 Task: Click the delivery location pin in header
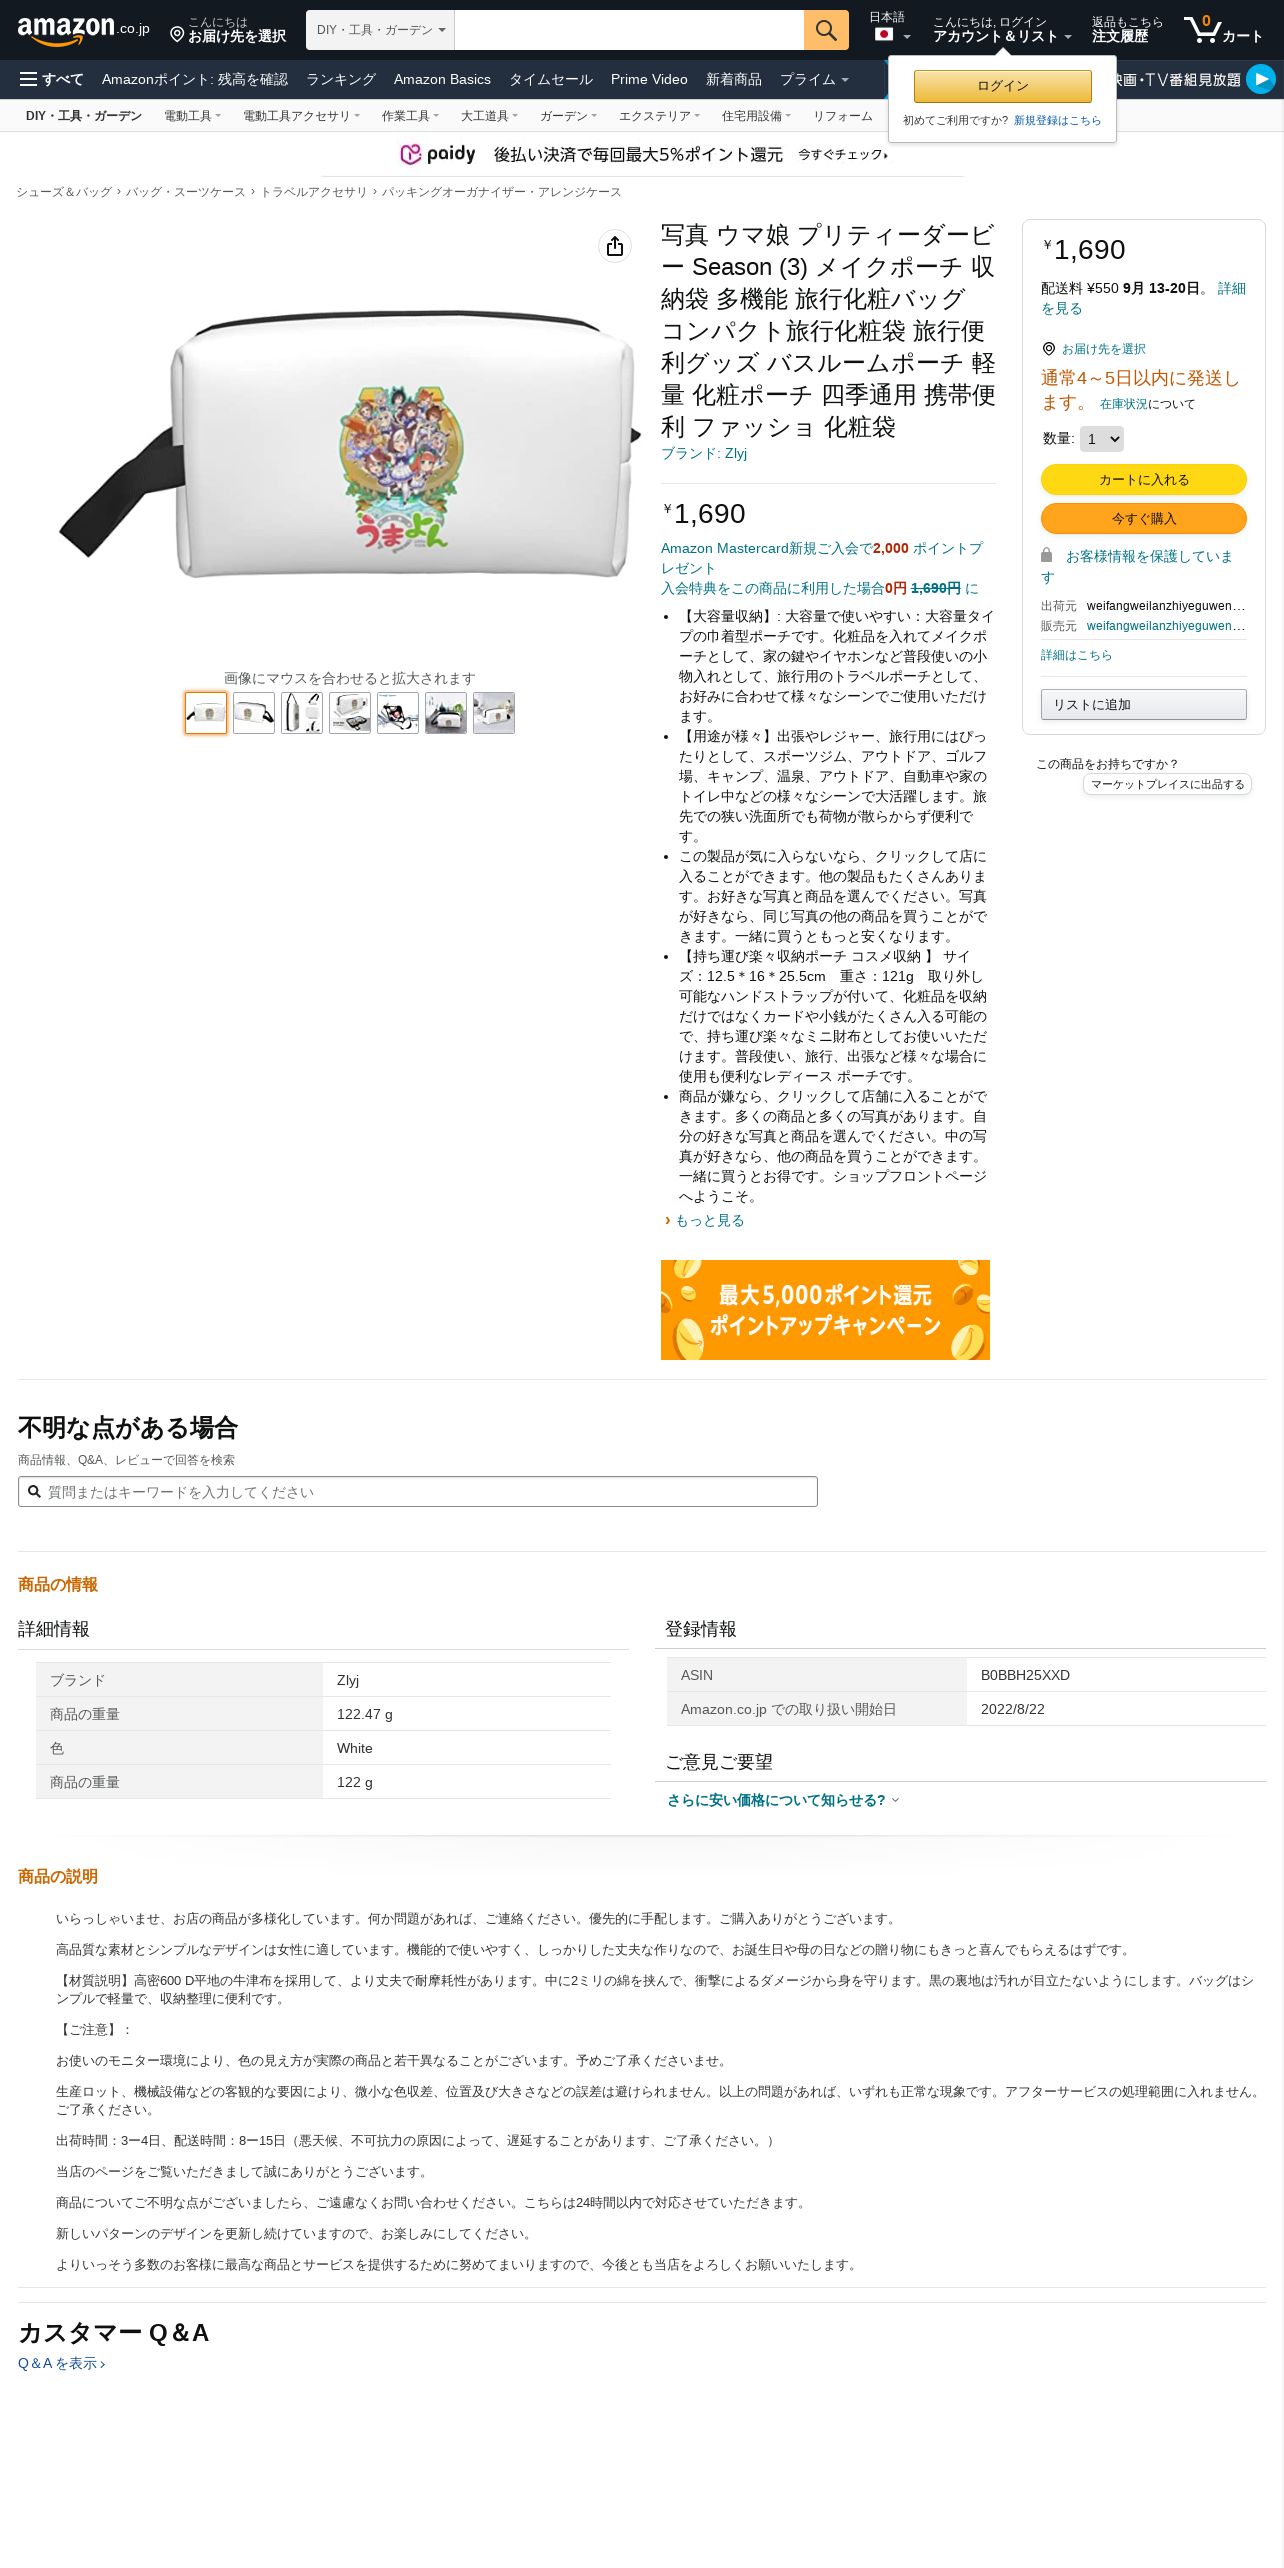pos(177,35)
